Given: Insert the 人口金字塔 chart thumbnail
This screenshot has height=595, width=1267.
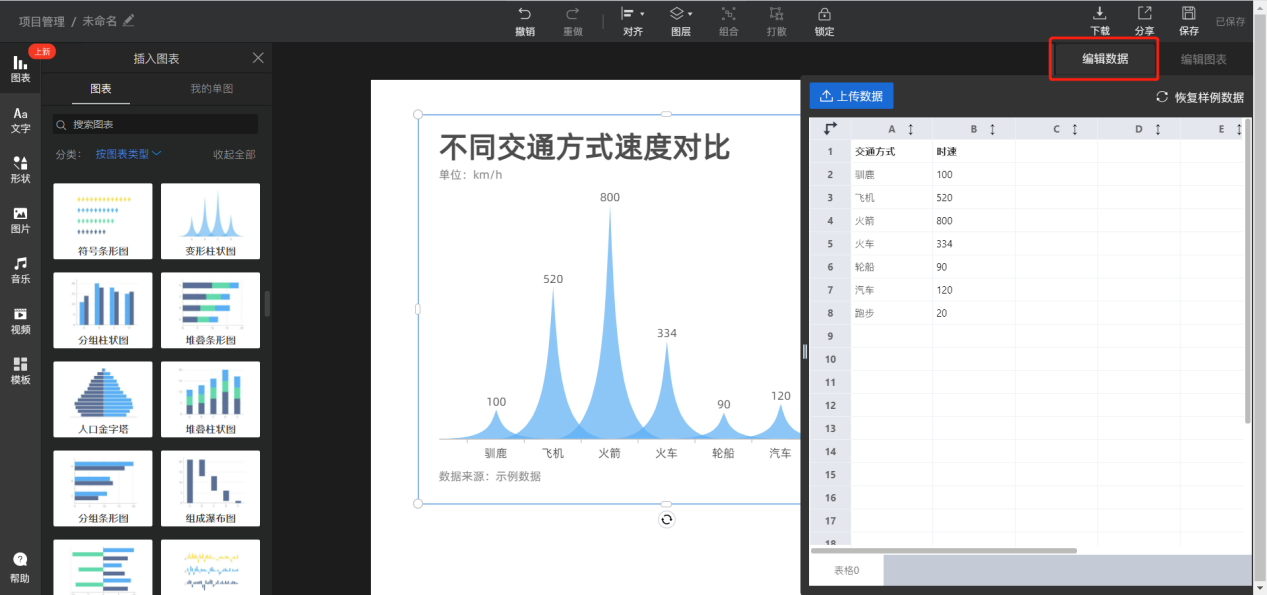Looking at the screenshot, I should (x=103, y=399).
